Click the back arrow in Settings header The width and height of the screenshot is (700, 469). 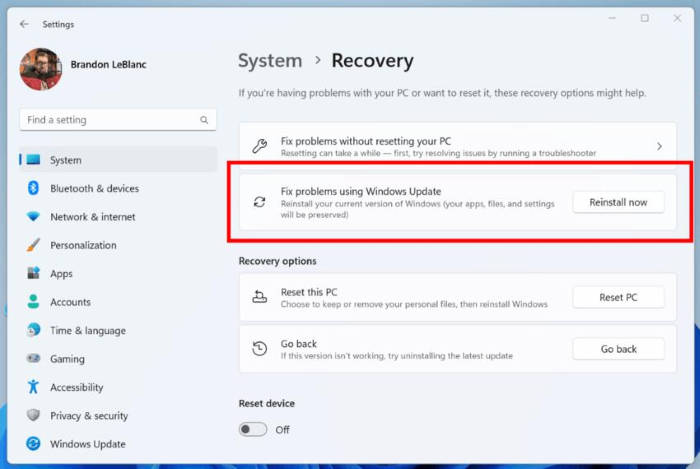pos(24,24)
